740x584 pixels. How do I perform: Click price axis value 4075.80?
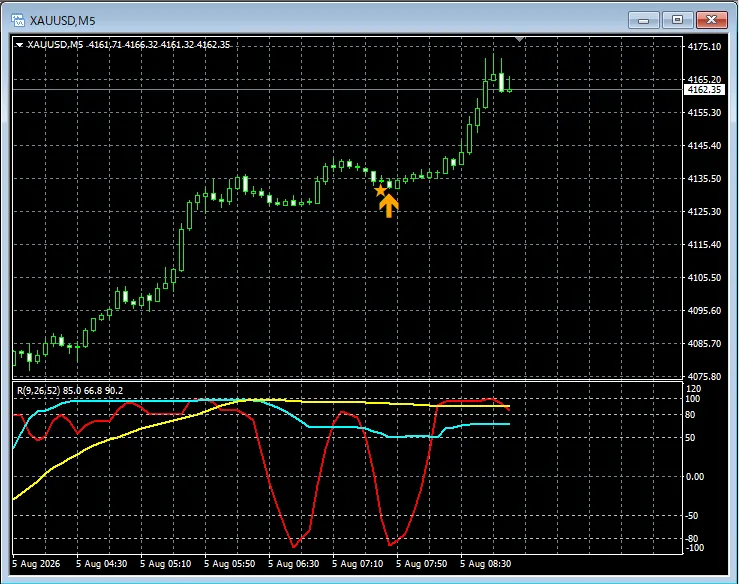click(x=704, y=377)
